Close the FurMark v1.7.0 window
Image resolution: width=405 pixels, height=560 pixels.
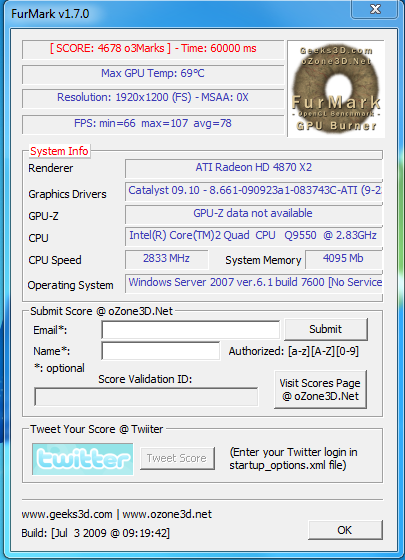pyautogui.click(x=374, y=9)
